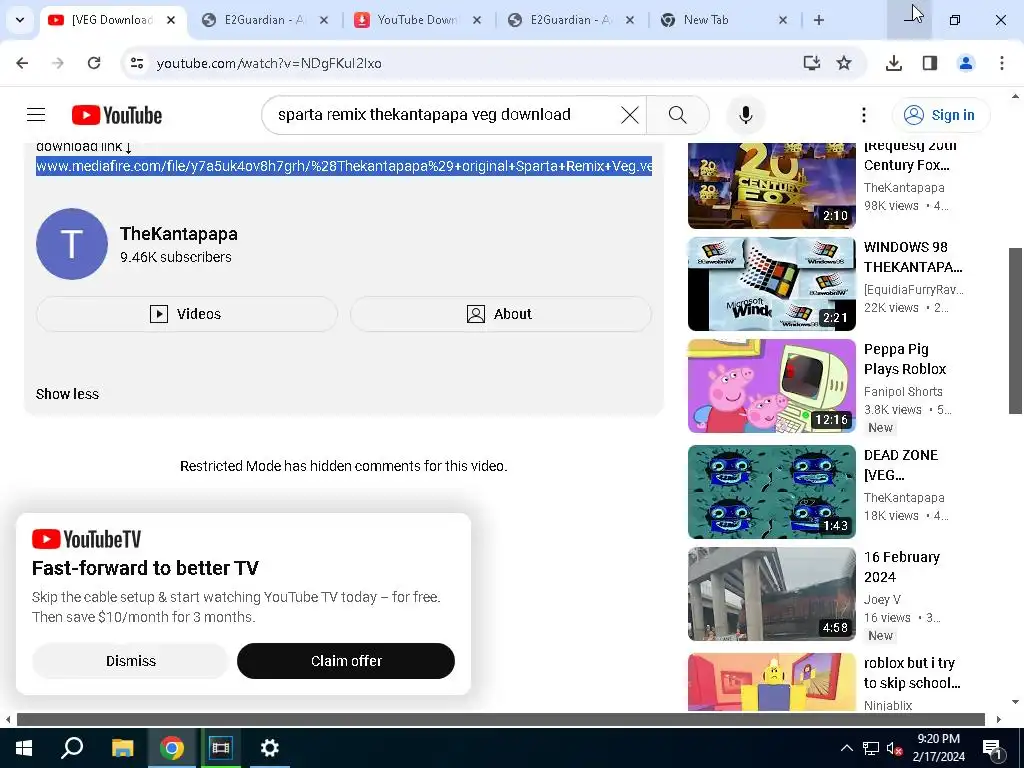Open channel Videos button
Viewport: 1024px width, 768px height.
tap(187, 314)
